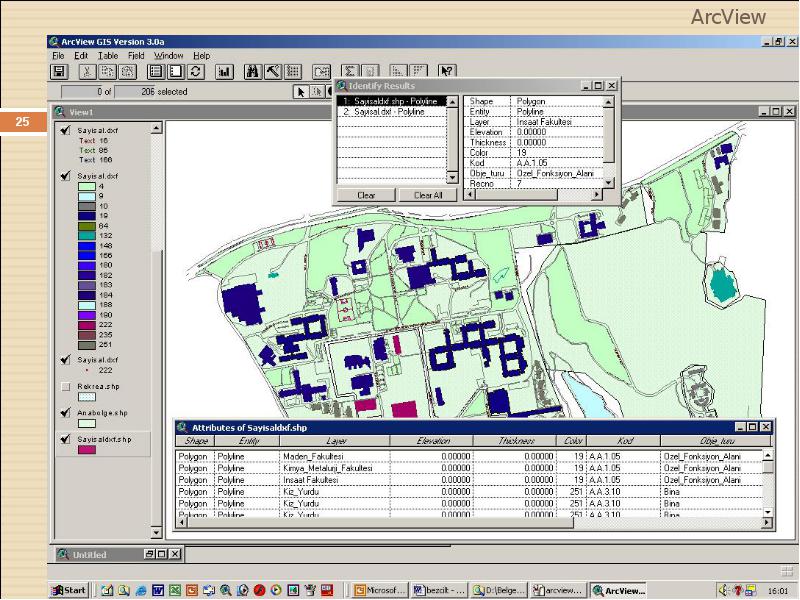Image resolution: width=800 pixels, height=600 pixels.
Task: Click the Maden_Fakultesi cell in attributes table
Action: [335, 456]
